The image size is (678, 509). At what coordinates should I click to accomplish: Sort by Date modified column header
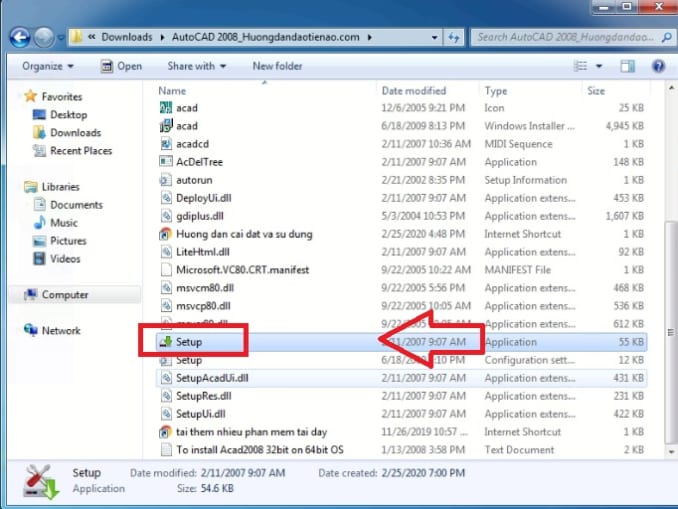(x=414, y=91)
